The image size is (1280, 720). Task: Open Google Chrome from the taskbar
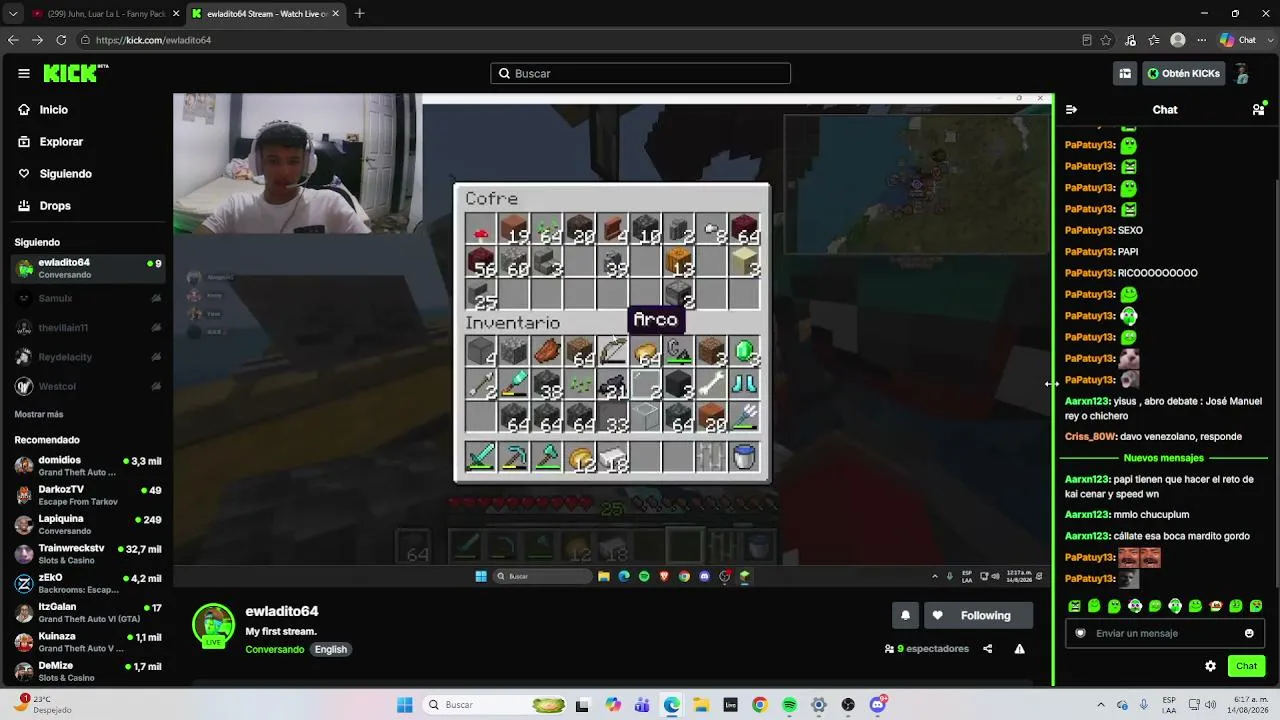(760, 705)
